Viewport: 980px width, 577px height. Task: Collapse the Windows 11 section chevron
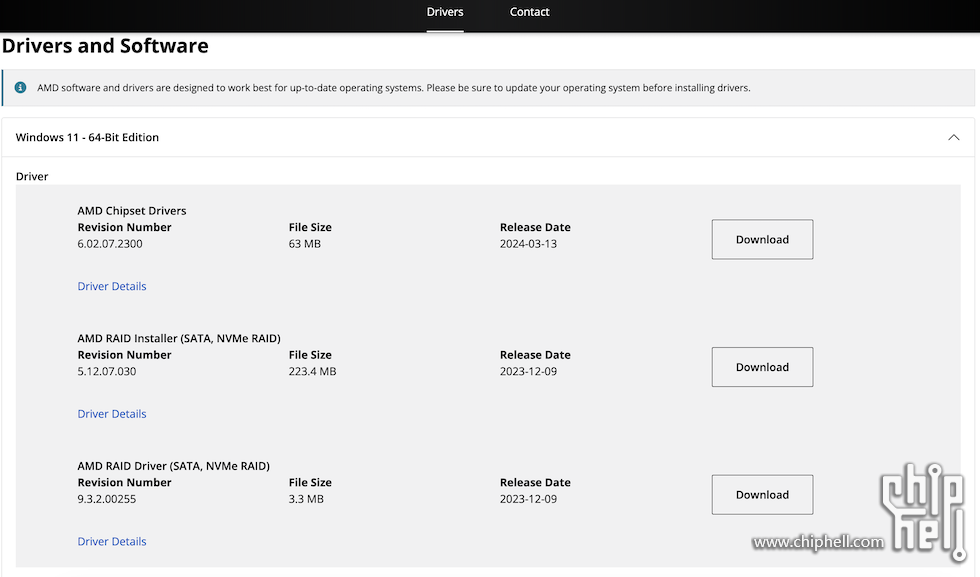[954, 138]
